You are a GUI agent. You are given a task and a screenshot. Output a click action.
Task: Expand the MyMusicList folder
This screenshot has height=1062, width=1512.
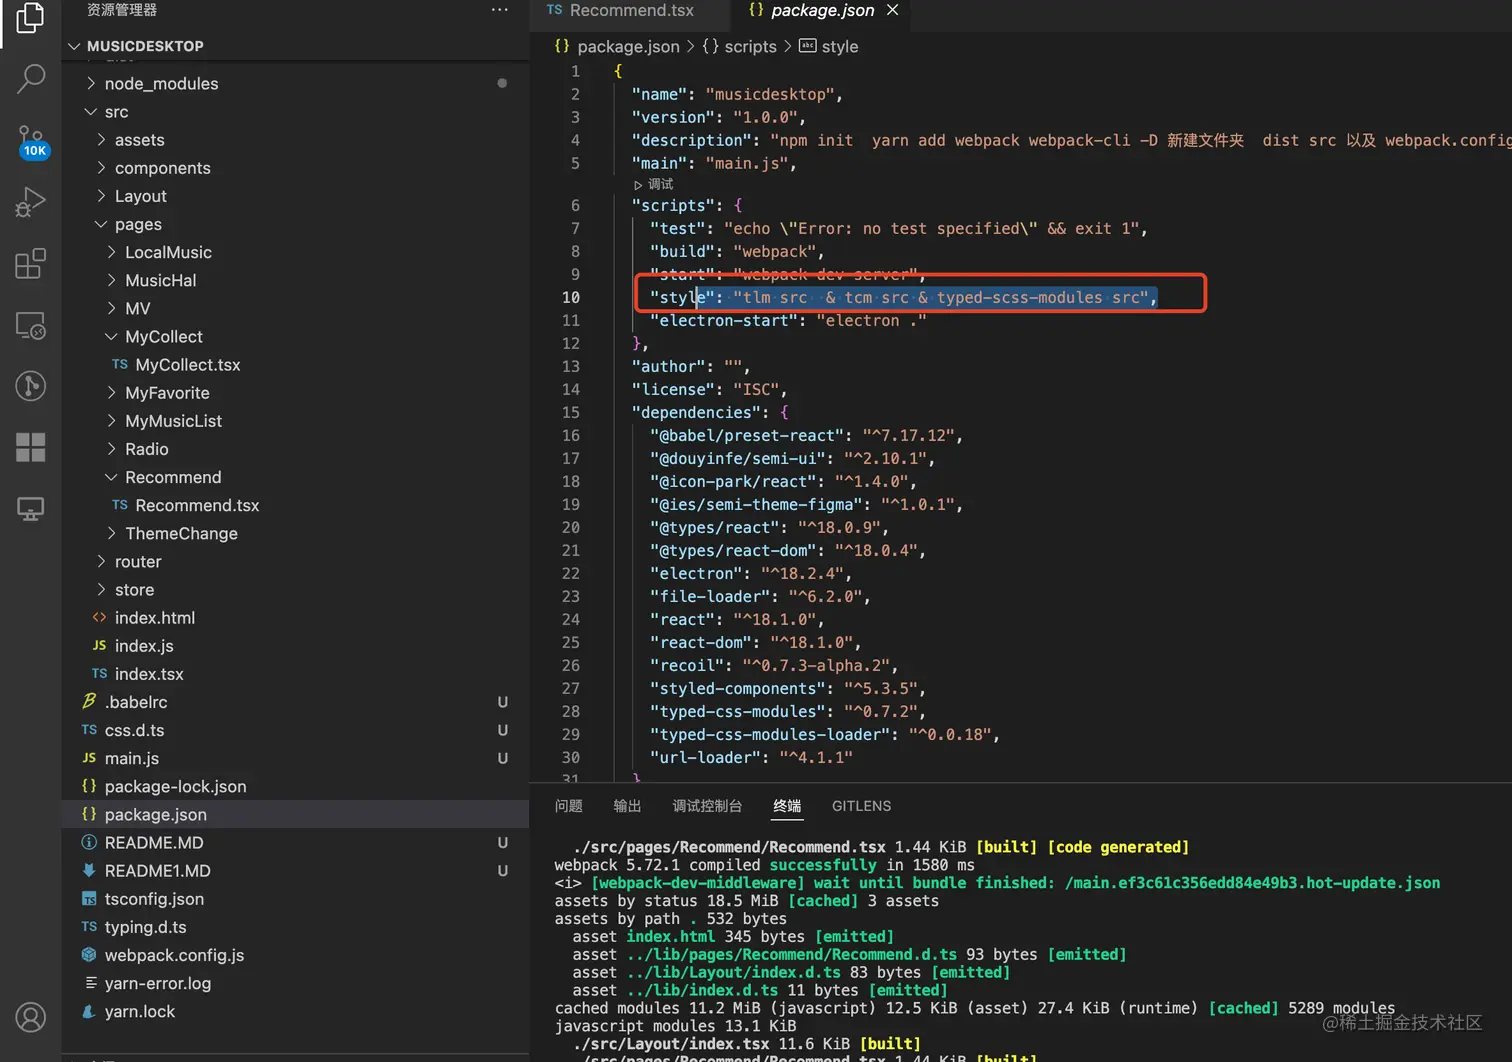[295, 421]
